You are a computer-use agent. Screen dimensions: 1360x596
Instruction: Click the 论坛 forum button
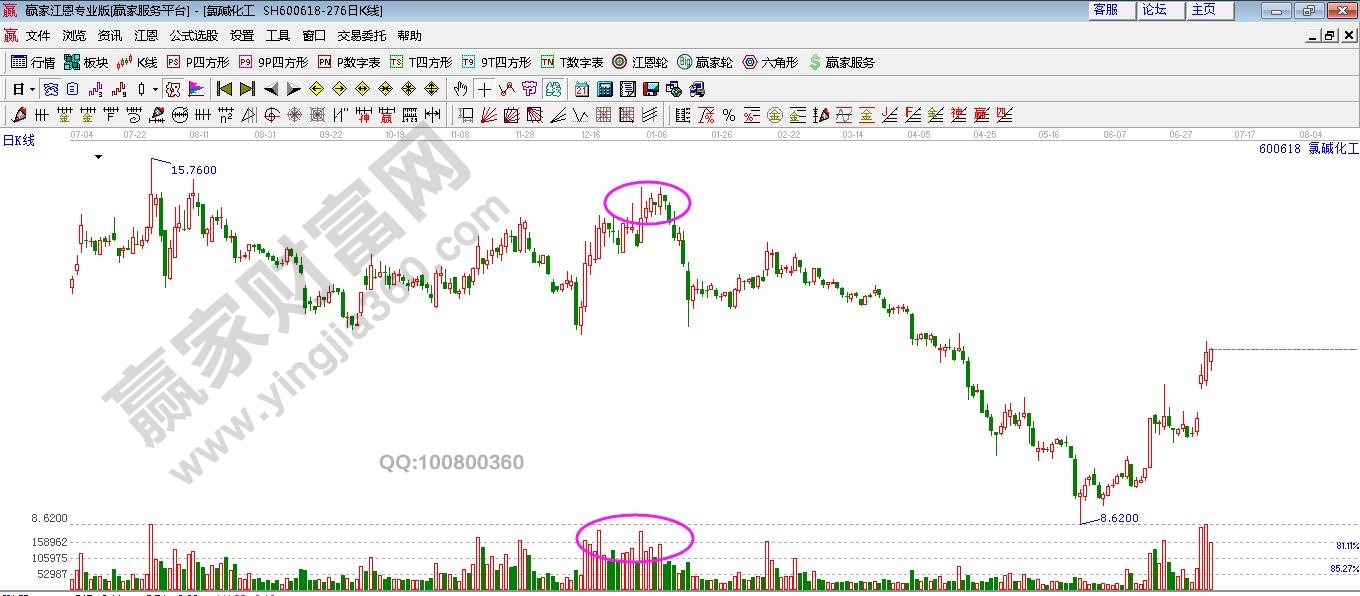coord(1159,10)
